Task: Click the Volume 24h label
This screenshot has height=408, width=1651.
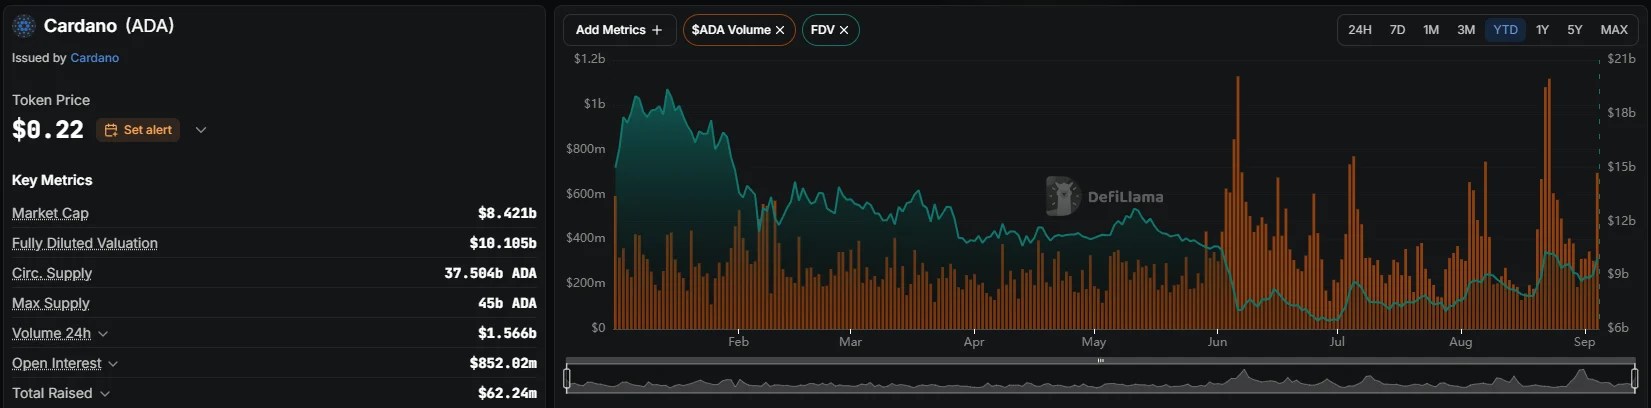Action: tap(51, 333)
